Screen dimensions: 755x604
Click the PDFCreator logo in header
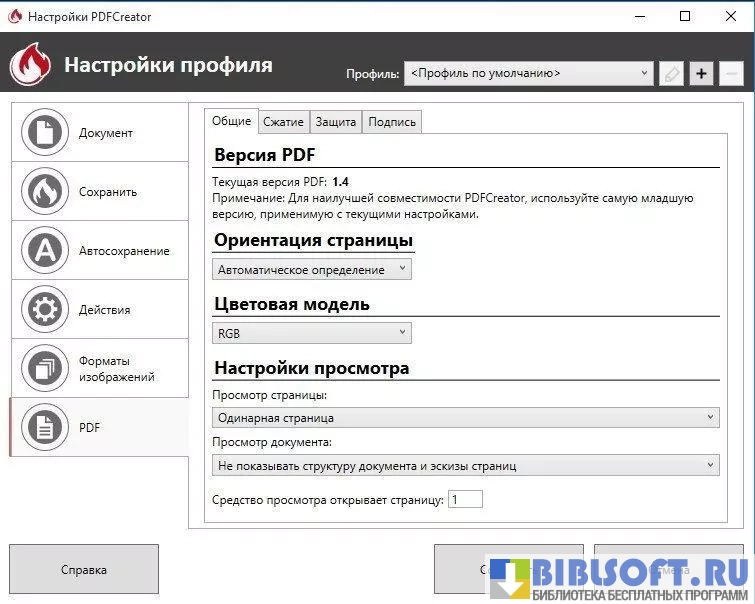click(x=30, y=65)
